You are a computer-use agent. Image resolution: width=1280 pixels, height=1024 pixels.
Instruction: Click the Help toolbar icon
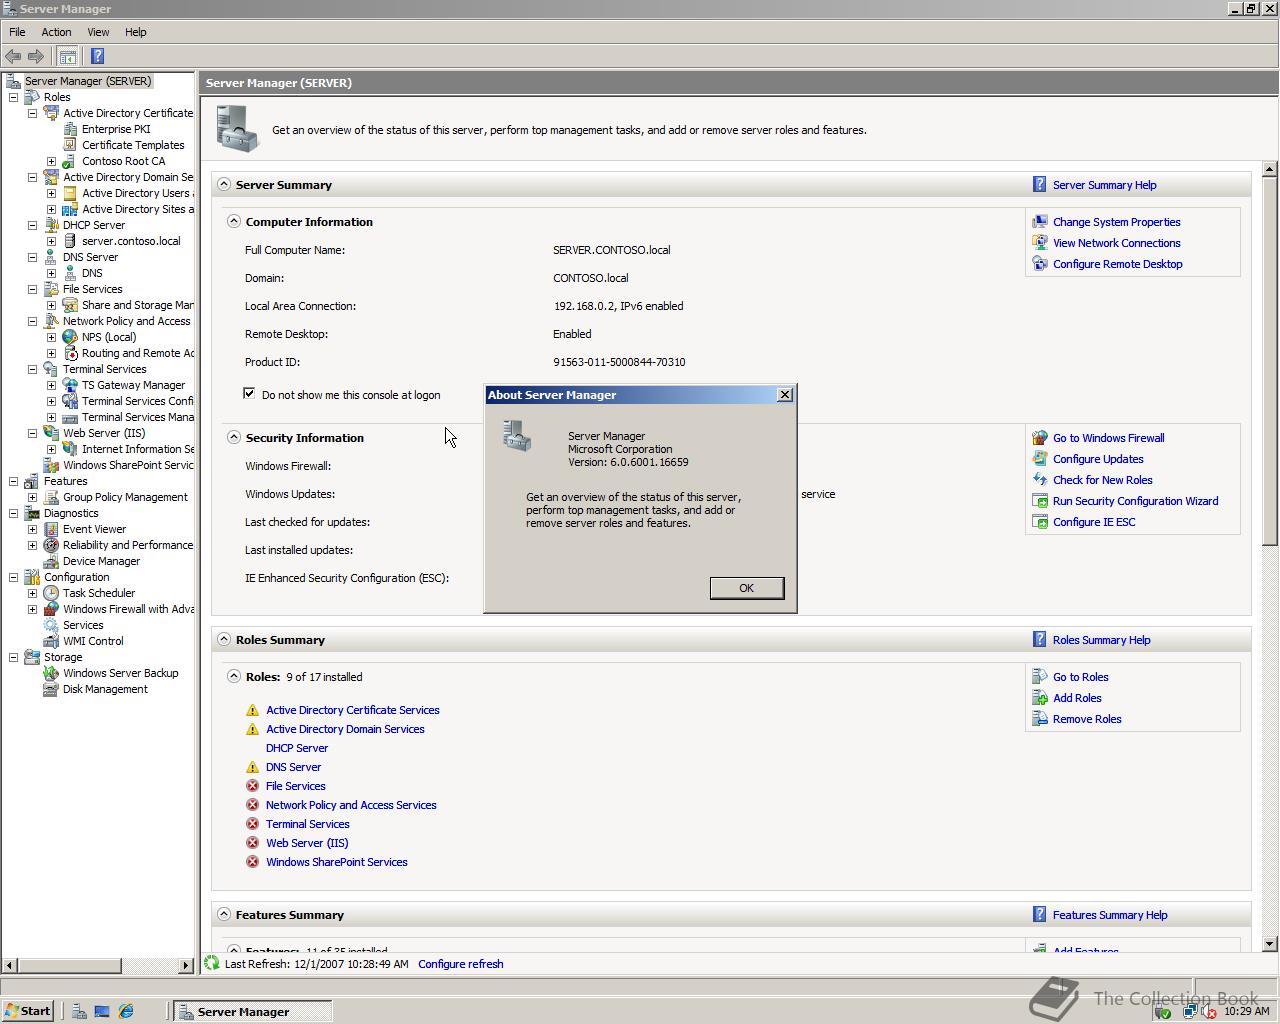(x=97, y=56)
